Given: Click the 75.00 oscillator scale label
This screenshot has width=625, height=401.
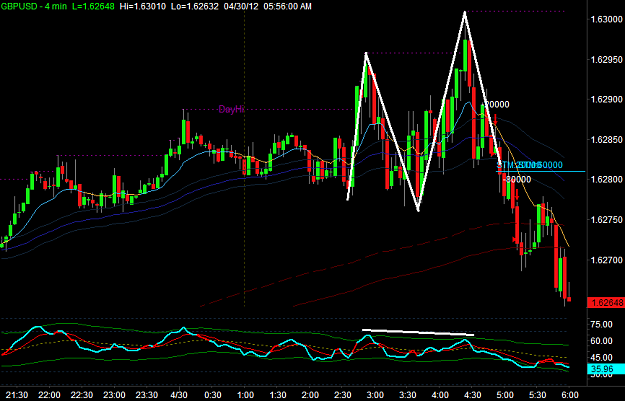Looking at the screenshot, I should [601, 324].
